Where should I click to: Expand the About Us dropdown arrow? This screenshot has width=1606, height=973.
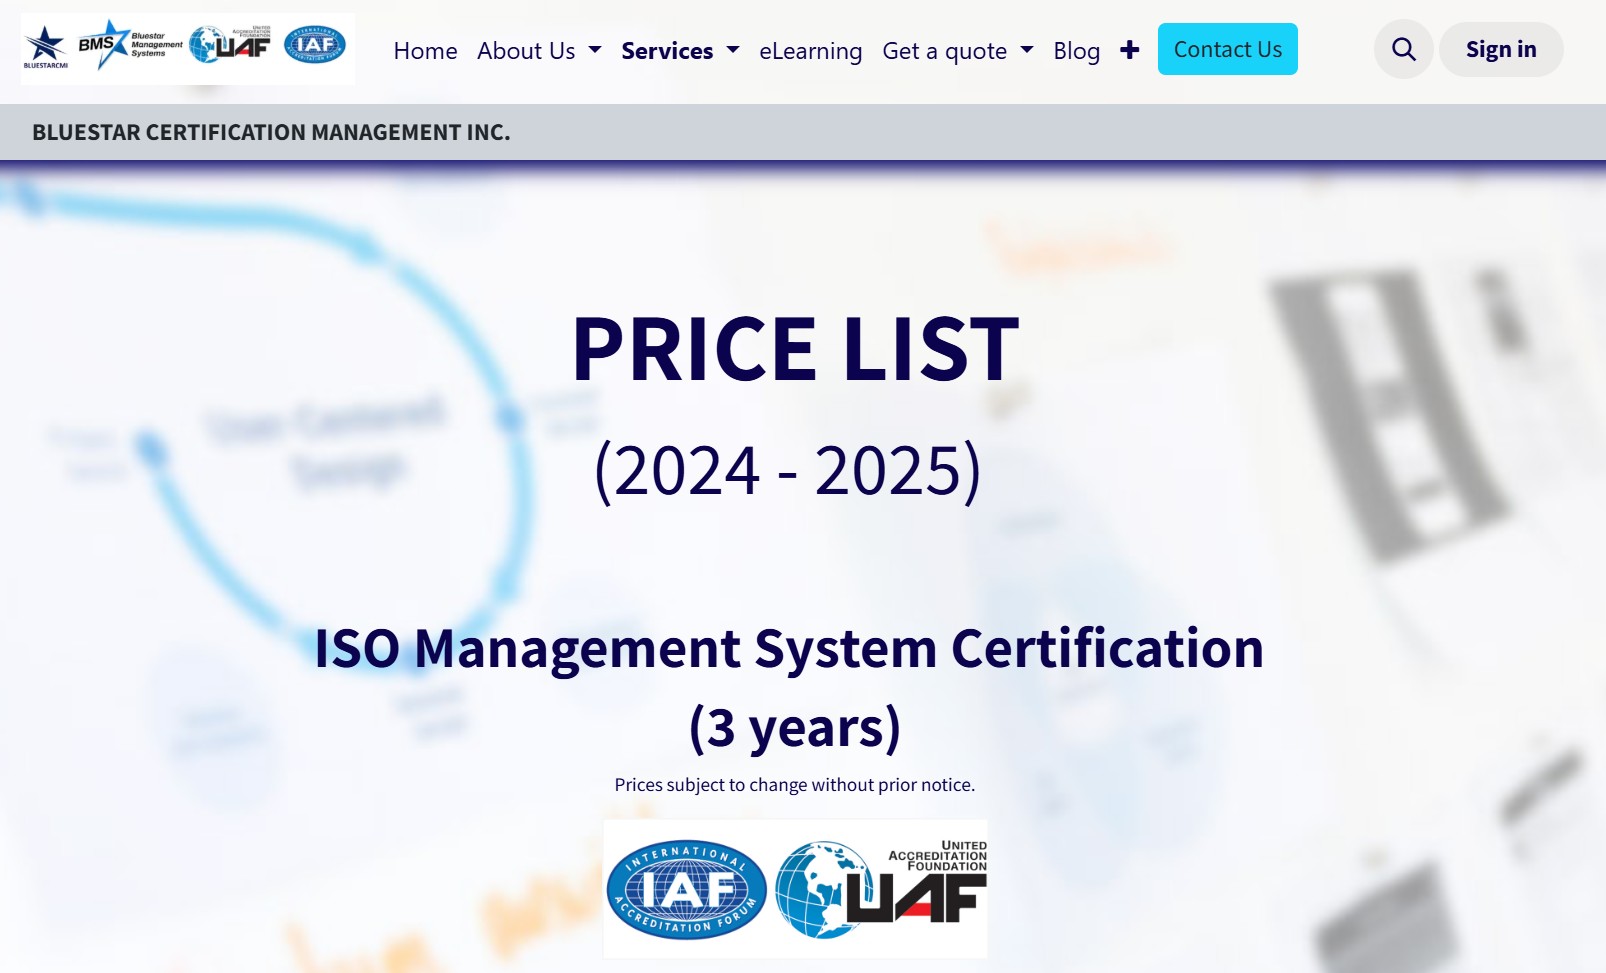[595, 50]
